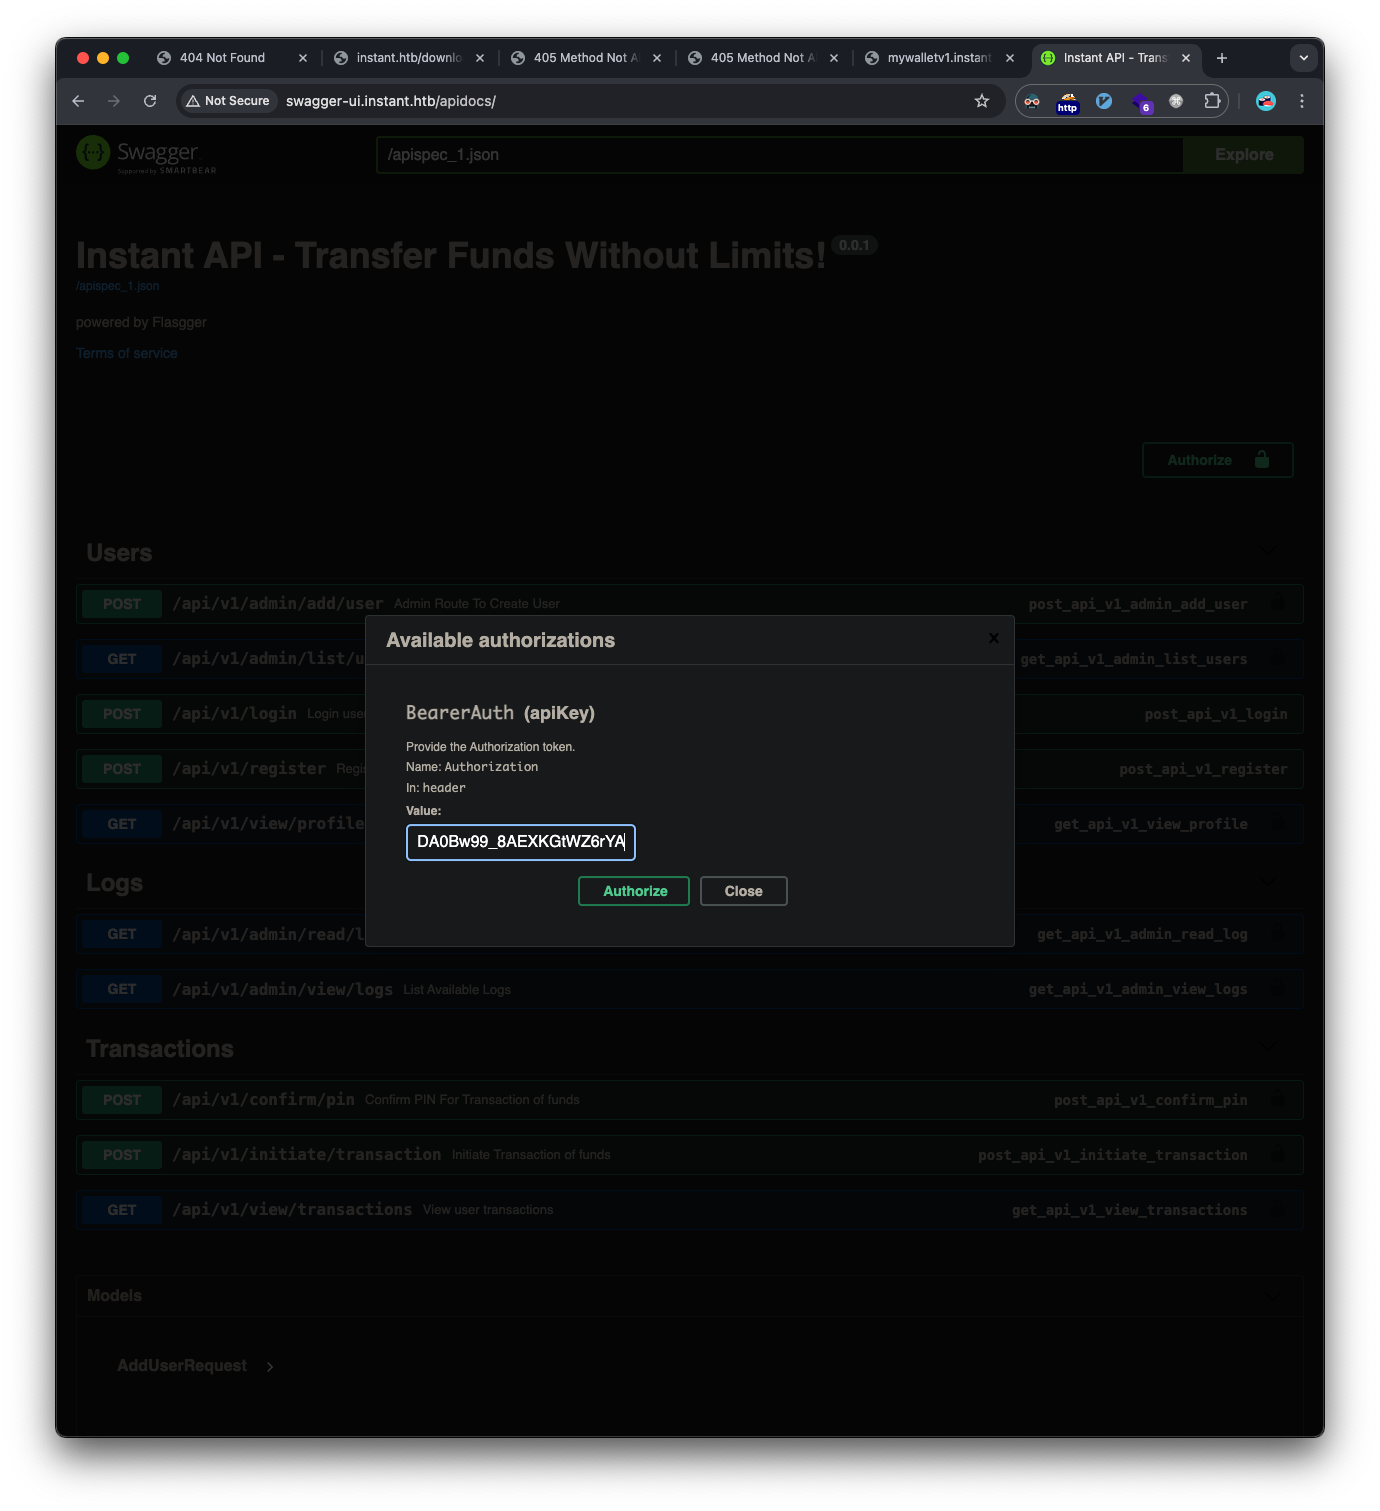Click the Not Secure site info chip
The height and width of the screenshot is (1511, 1380).
[228, 101]
